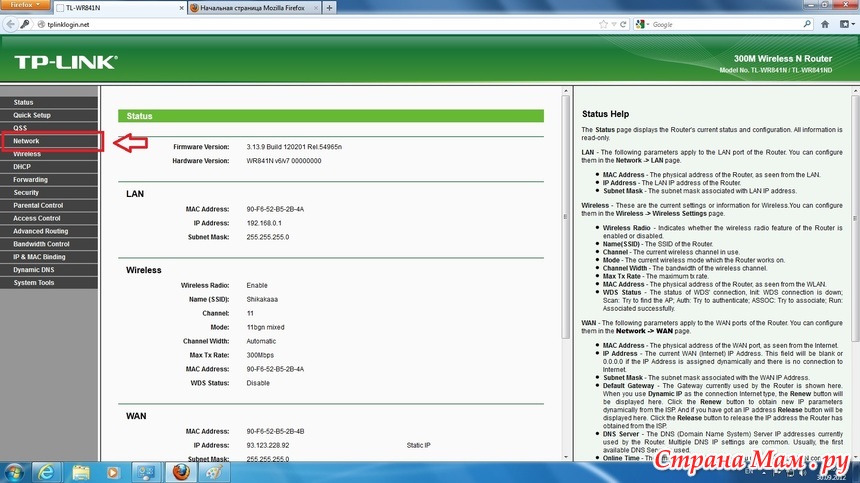Open a new tab with the plus button
860x483 pixels.
point(329,8)
